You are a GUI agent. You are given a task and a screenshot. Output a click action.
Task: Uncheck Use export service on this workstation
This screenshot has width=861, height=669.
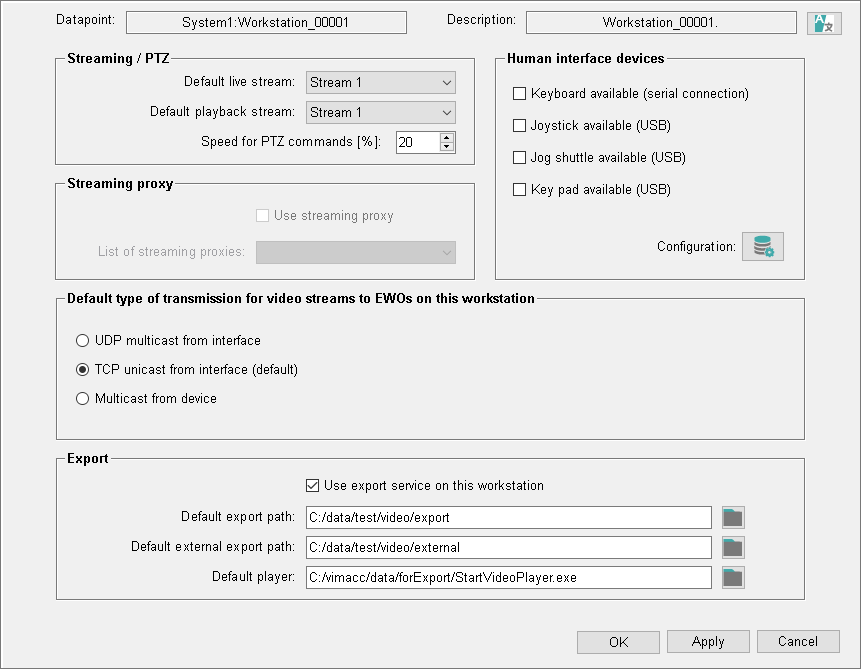(x=313, y=486)
